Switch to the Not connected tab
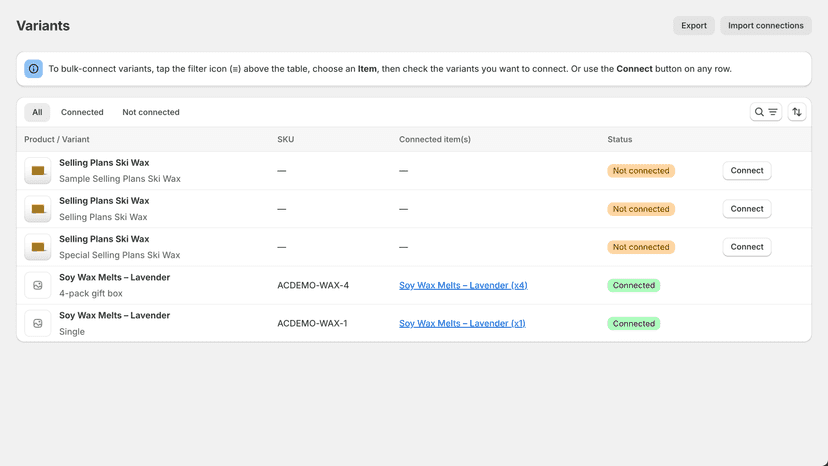Image resolution: width=828 pixels, height=466 pixels. click(x=151, y=112)
